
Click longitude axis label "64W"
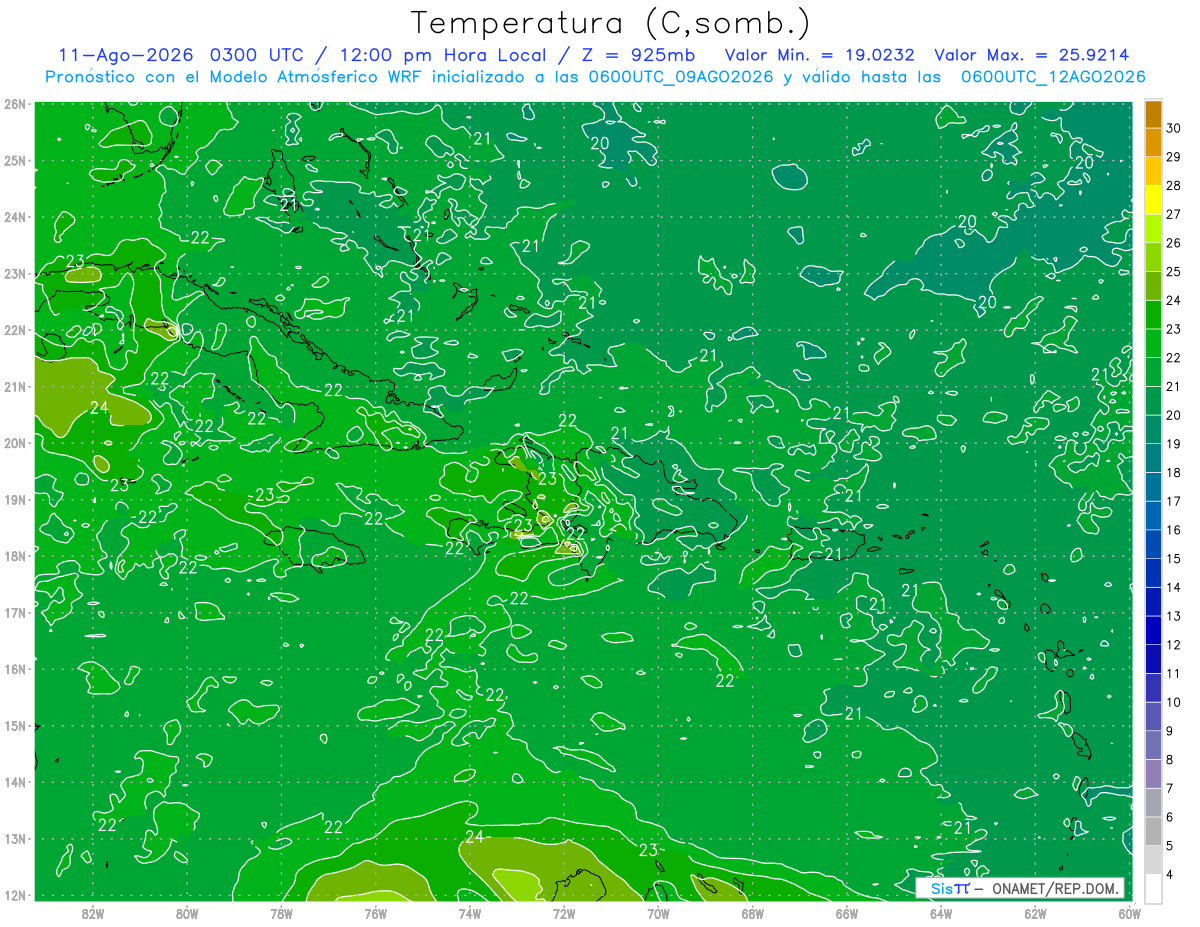click(941, 913)
